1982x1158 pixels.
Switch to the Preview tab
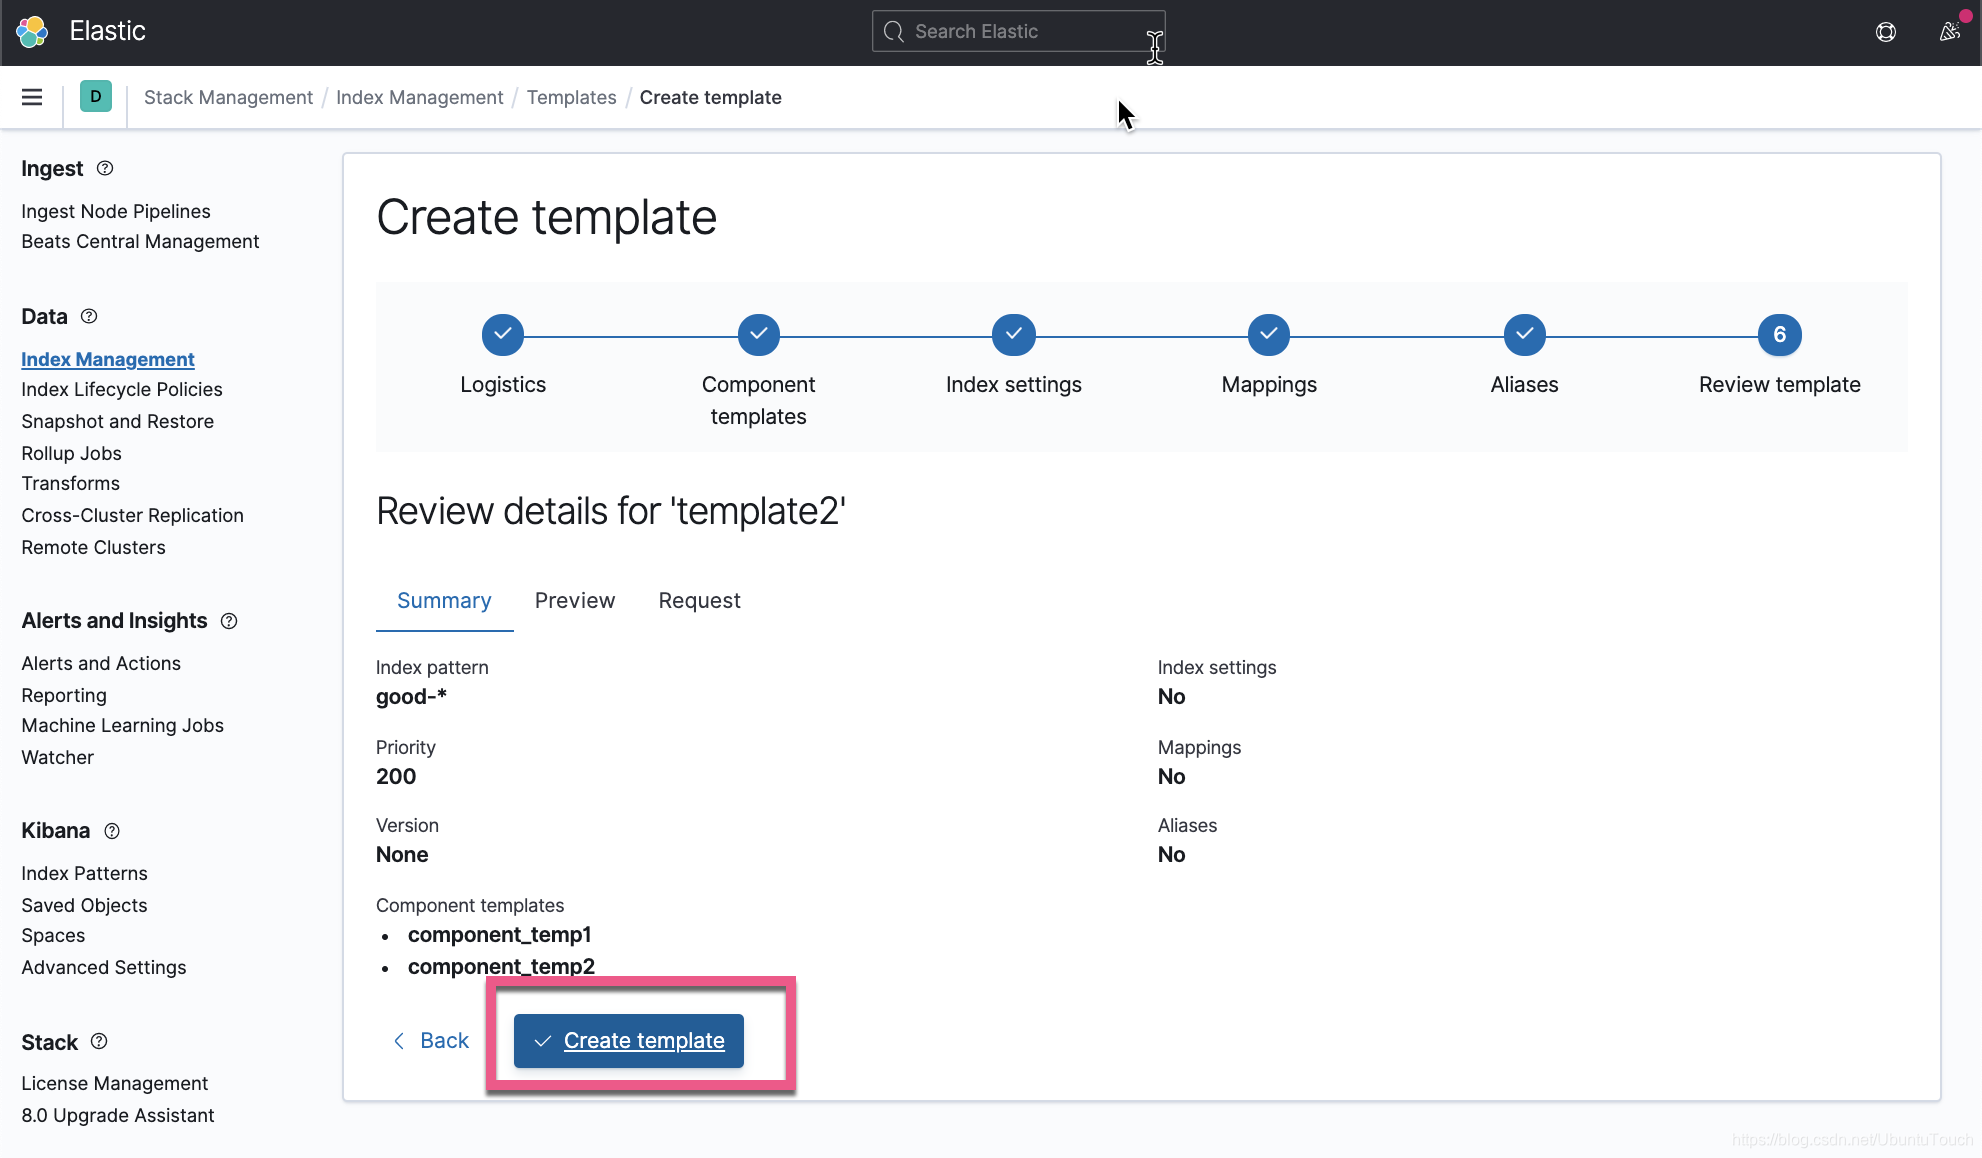tap(575, 600)
